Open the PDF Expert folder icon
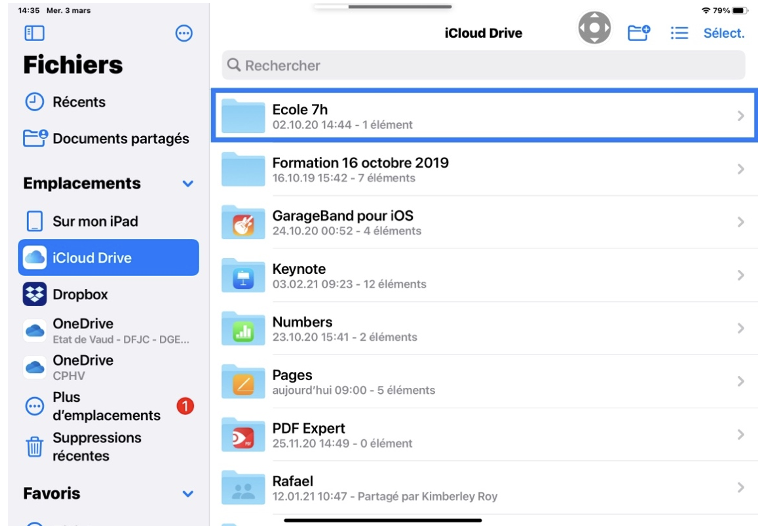 click(x=243, y=435)
